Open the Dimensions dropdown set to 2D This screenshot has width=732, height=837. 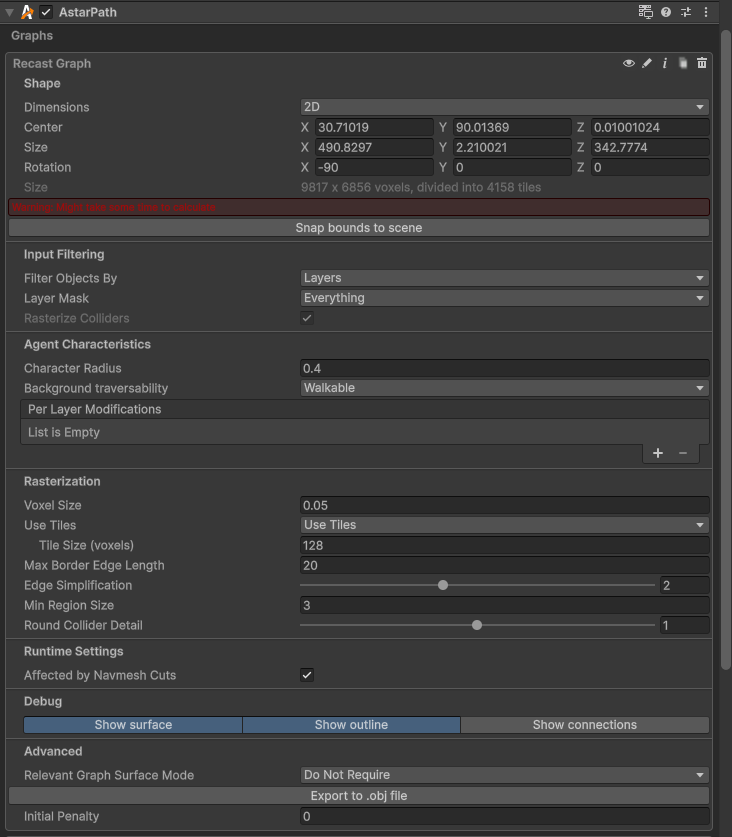click(504, 107)
